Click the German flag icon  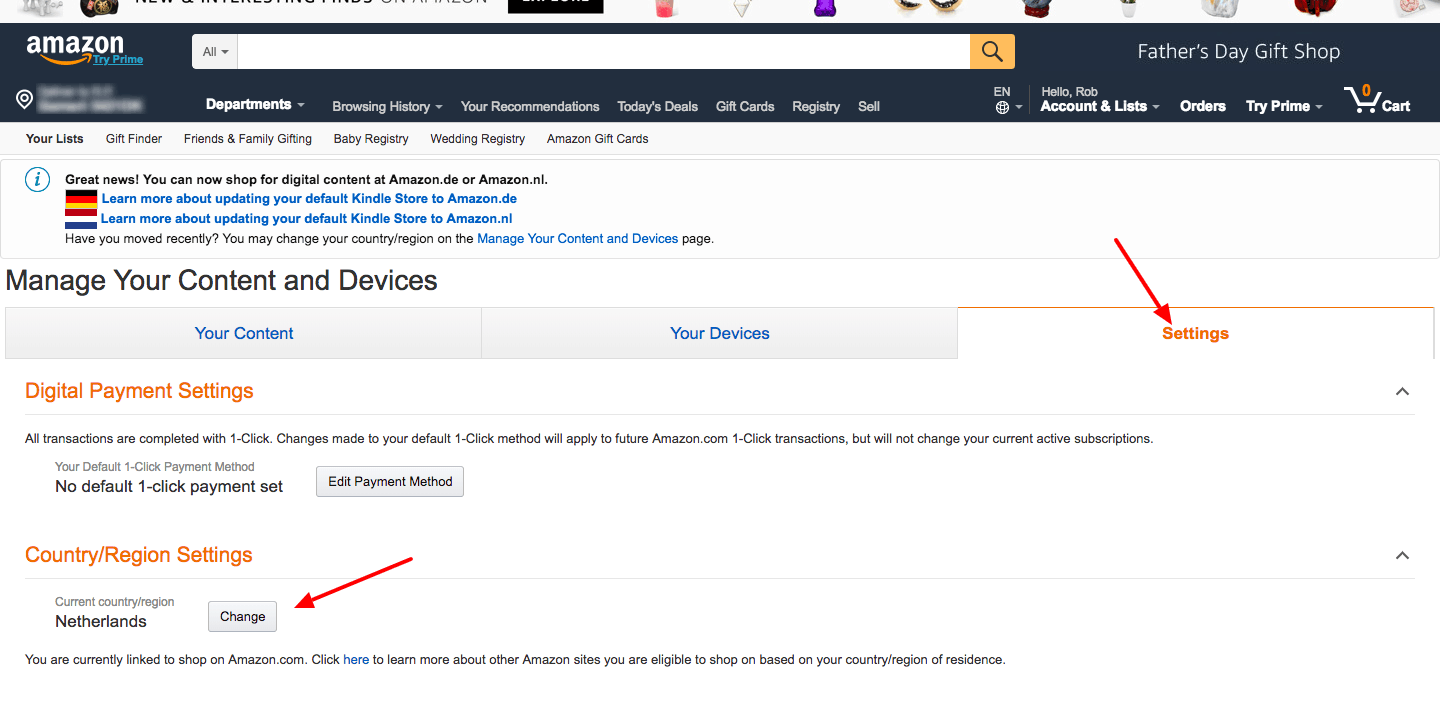[81, 198]
